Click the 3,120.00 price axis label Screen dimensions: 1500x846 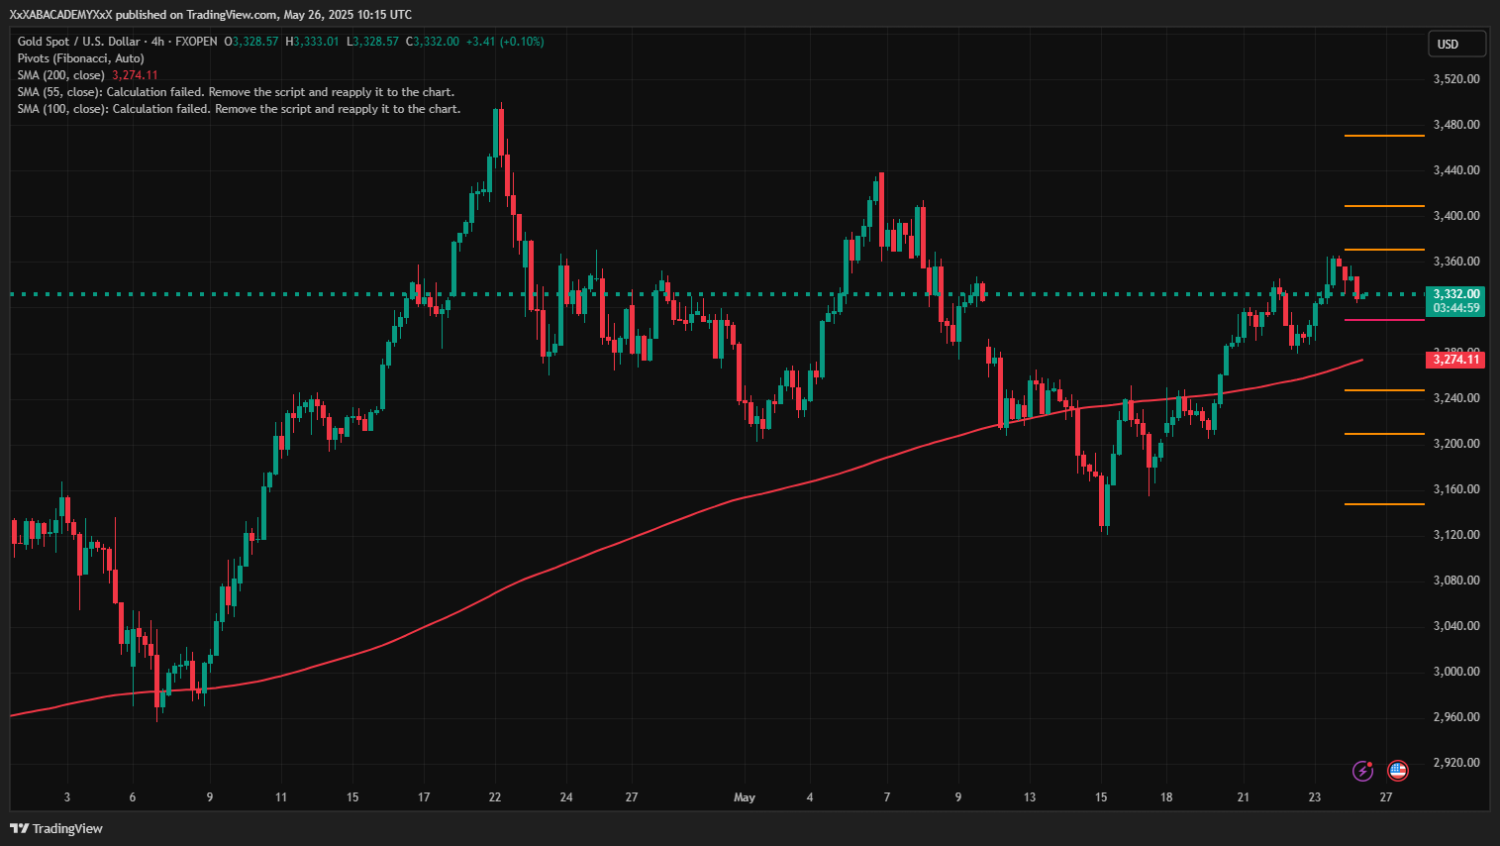coord(1456,535)
